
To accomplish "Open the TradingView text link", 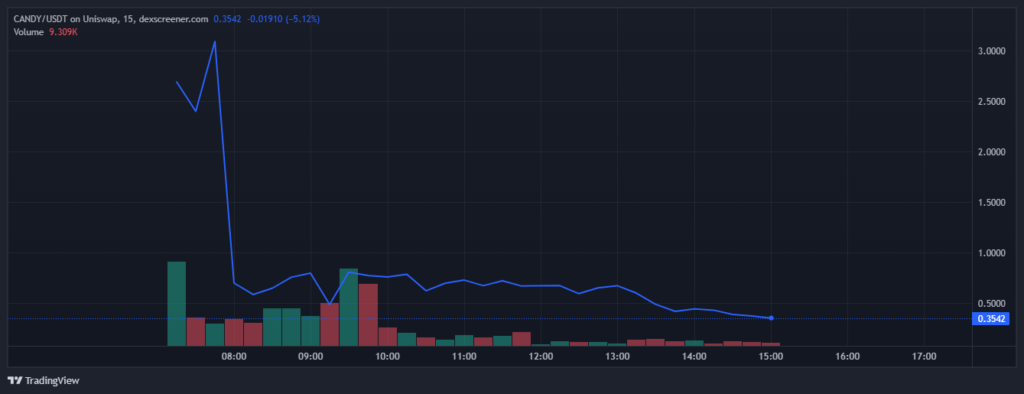I will coord(52,380).
